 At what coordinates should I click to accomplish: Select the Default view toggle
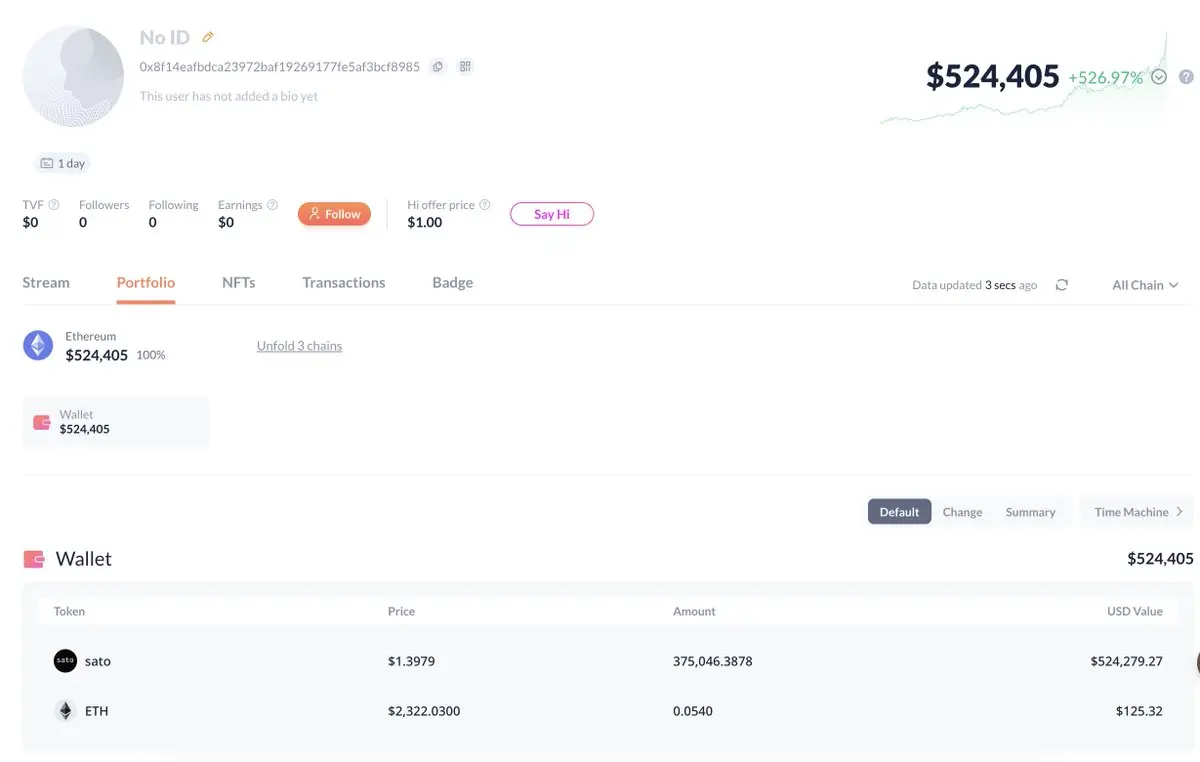pyautogui.click(x=899, y=512)
